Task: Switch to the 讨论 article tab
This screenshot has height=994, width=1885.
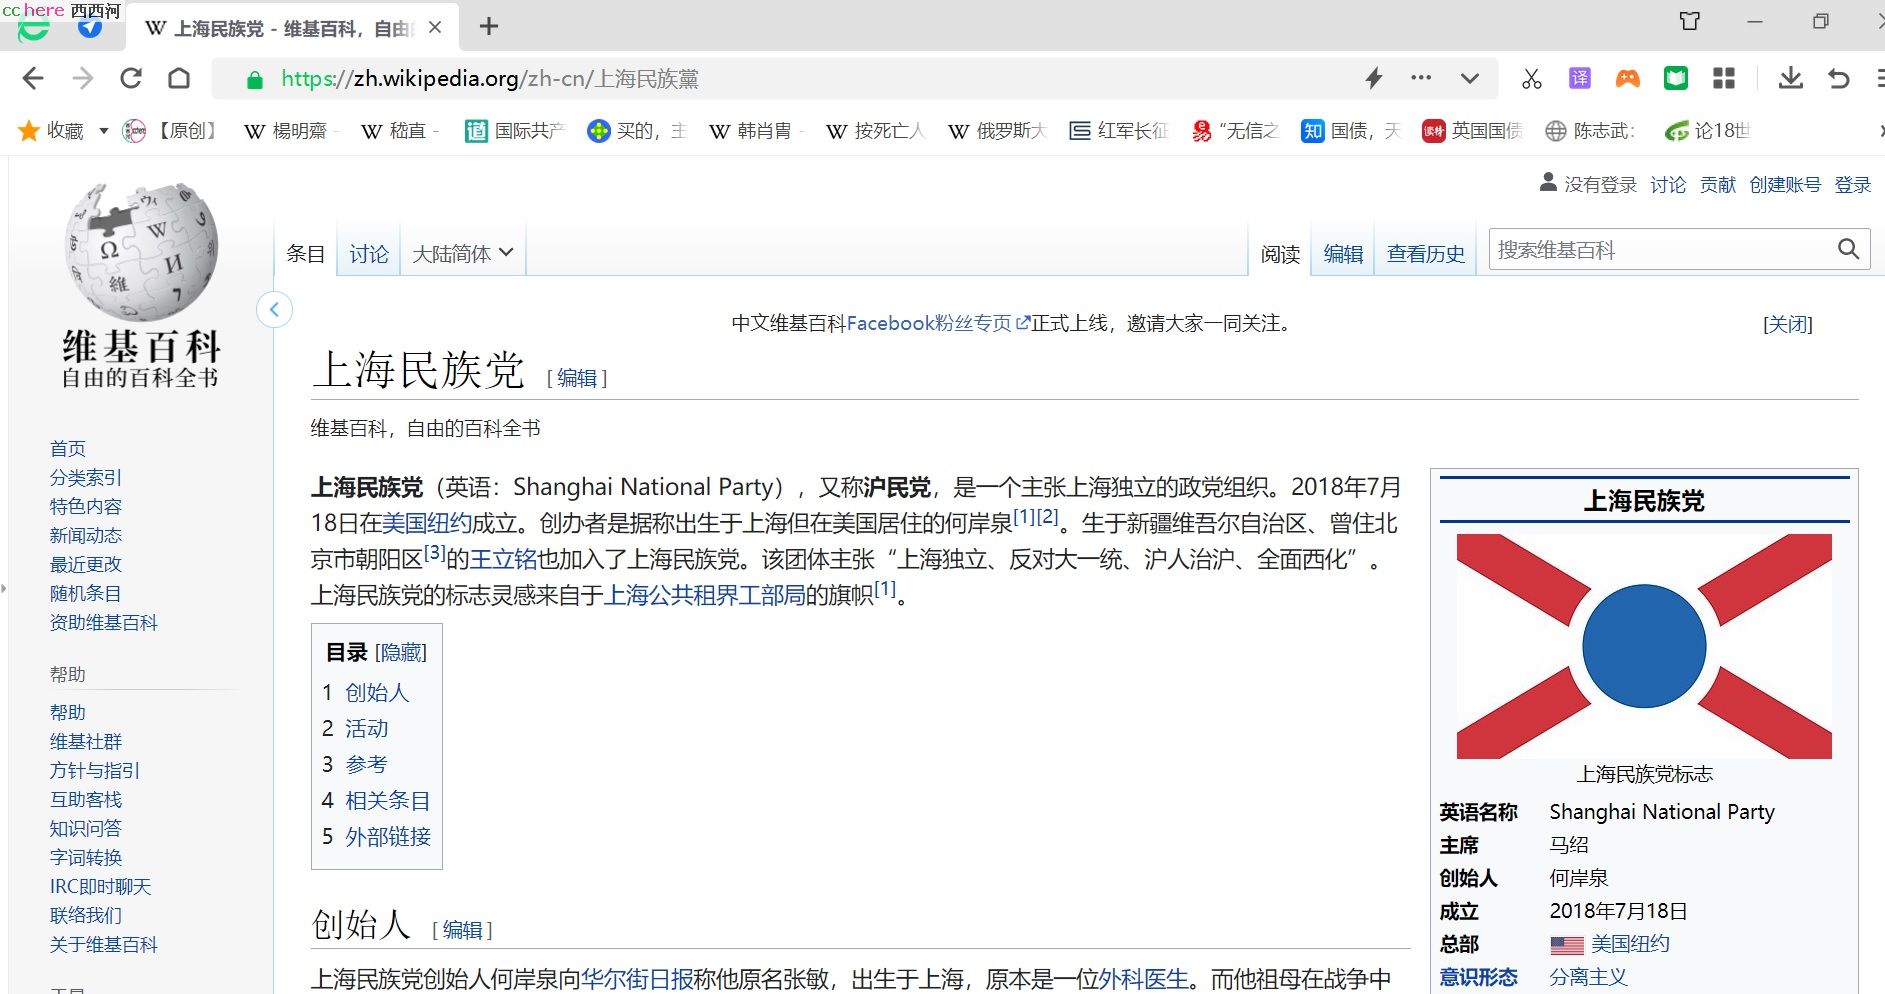Action: coord(369,254)
